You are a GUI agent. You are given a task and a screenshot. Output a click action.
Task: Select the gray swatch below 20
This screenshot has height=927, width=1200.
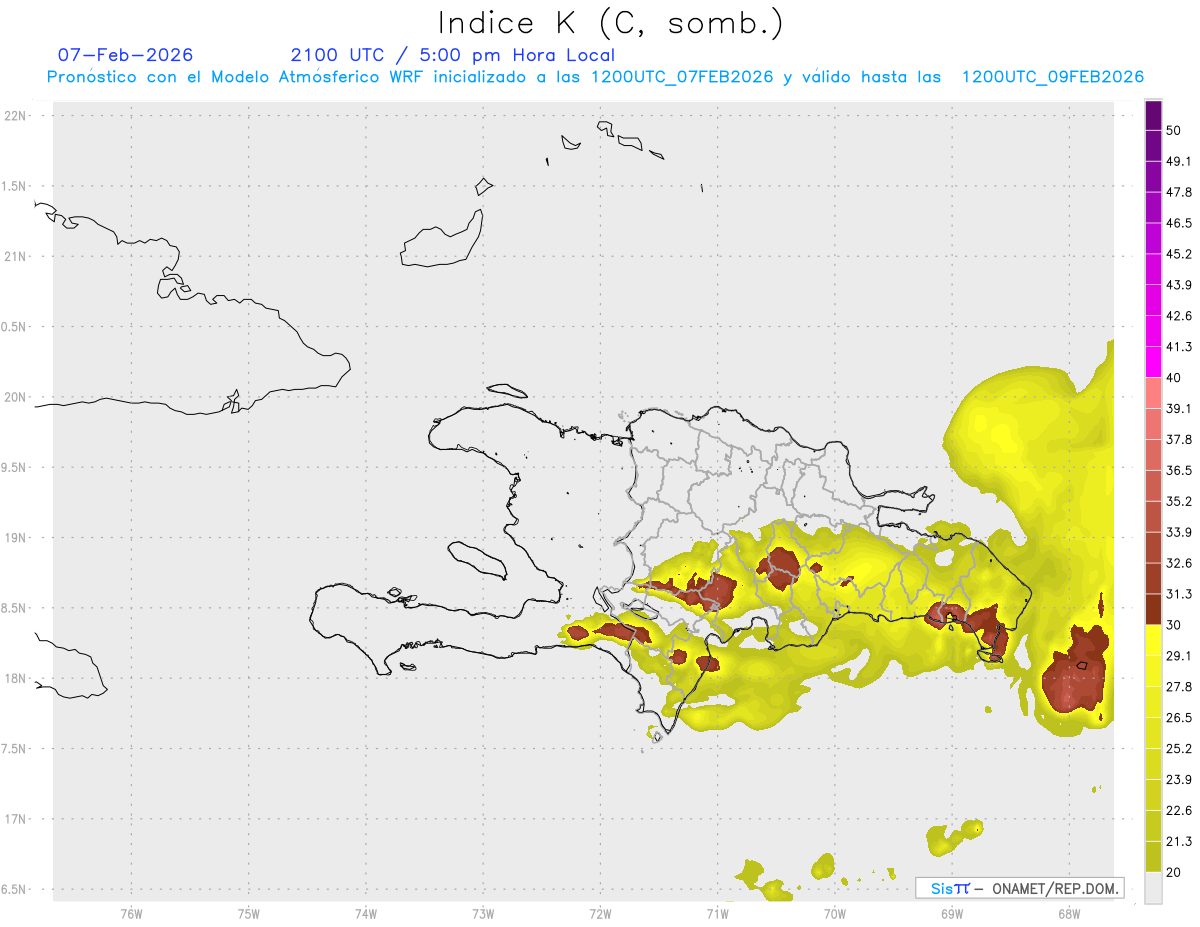1153,887
